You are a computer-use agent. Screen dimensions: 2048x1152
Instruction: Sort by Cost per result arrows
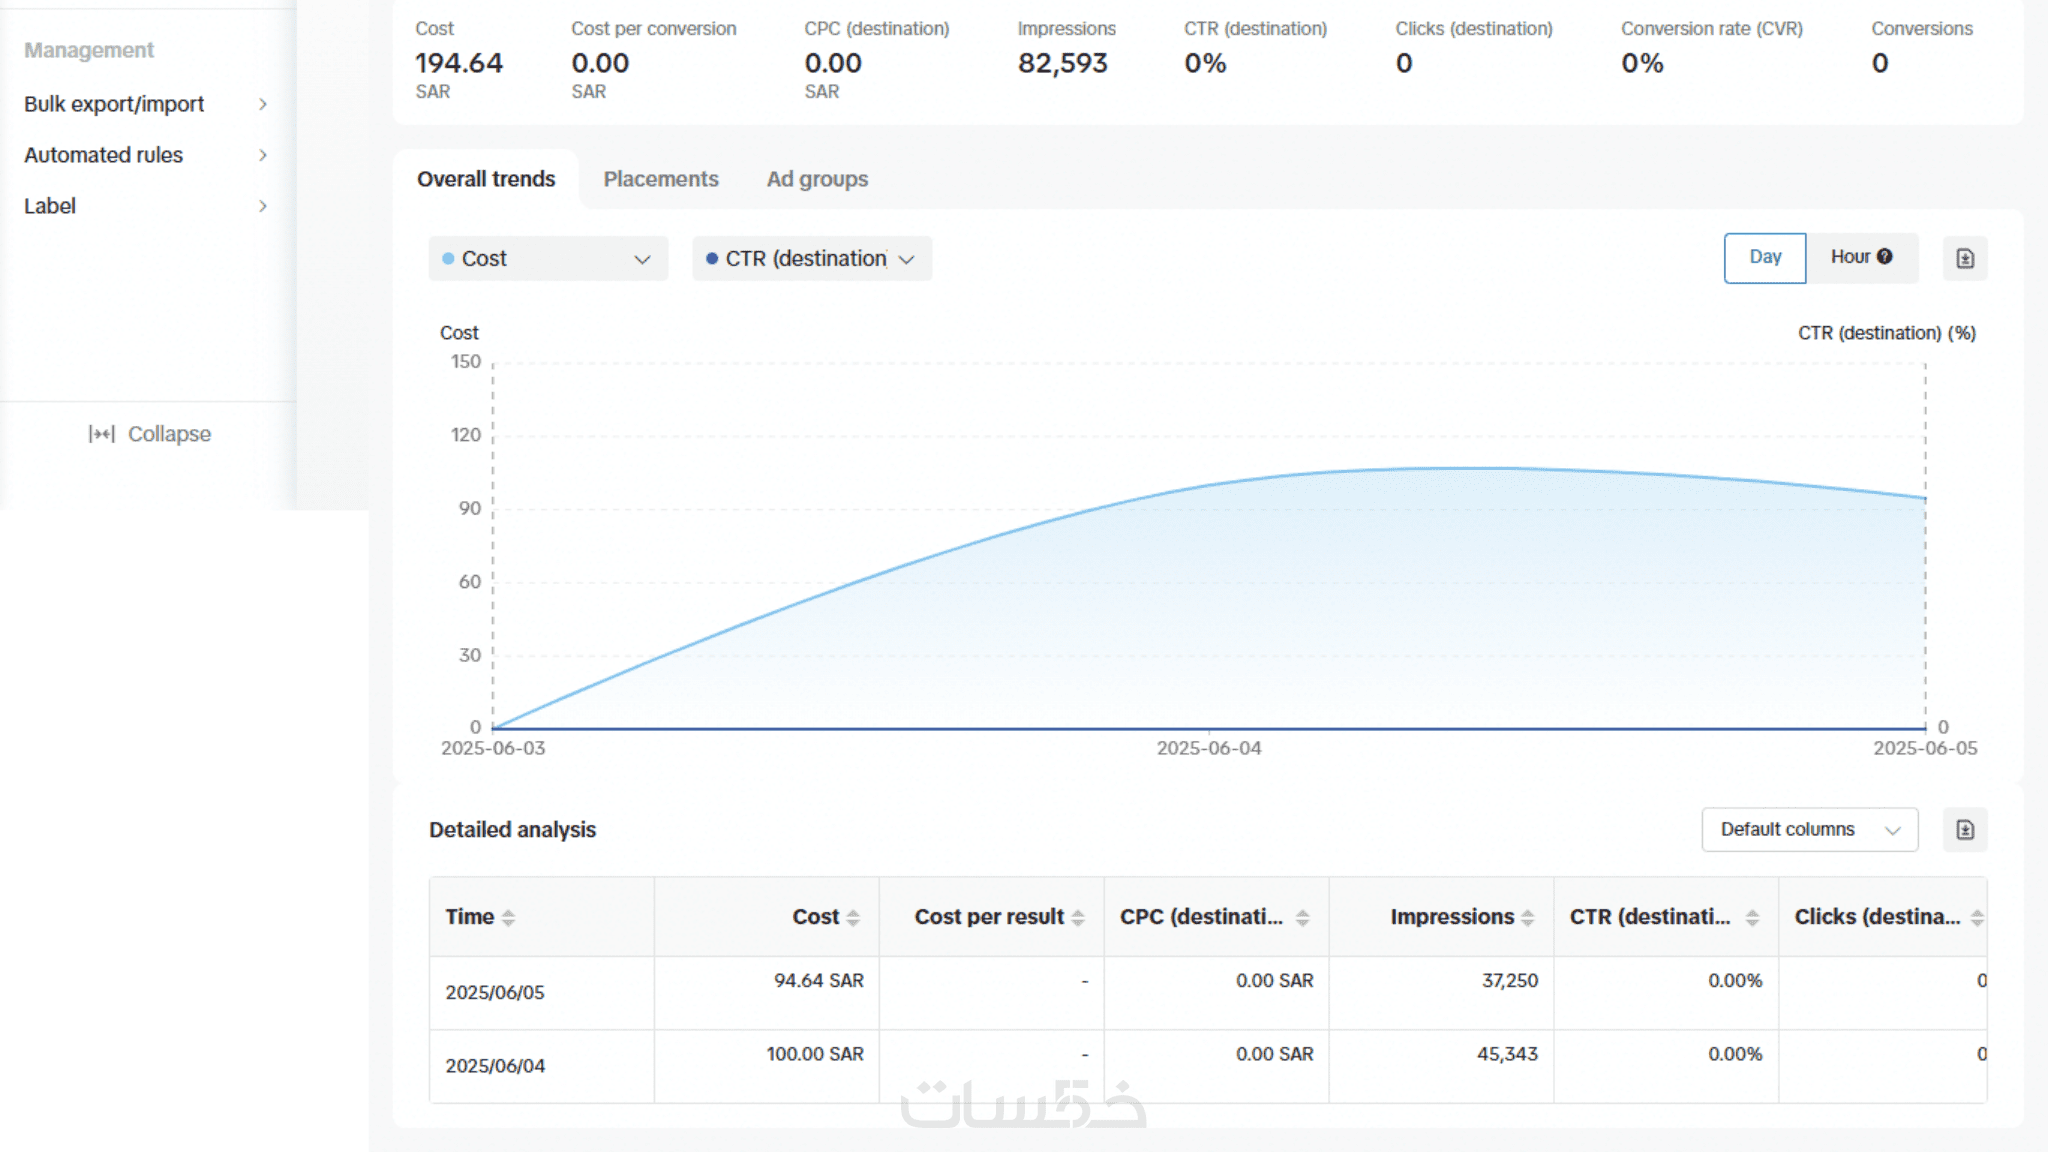tap(1078, 918)
